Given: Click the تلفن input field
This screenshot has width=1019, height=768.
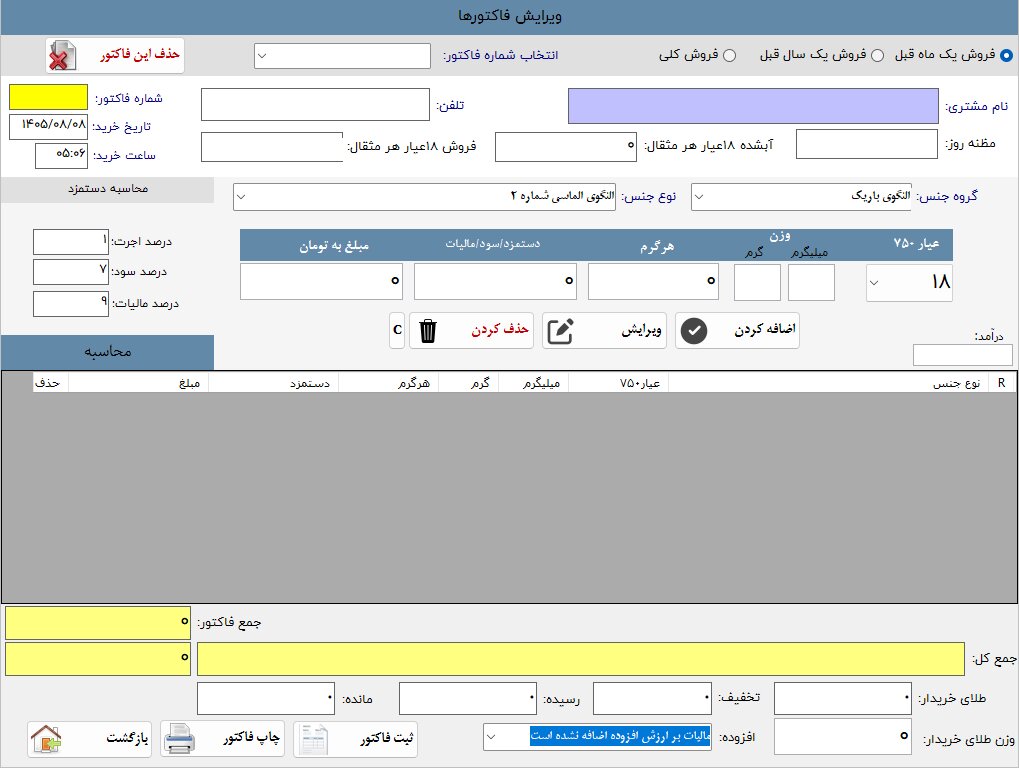Looking at the screenshot, I should (x=315, y=105).
